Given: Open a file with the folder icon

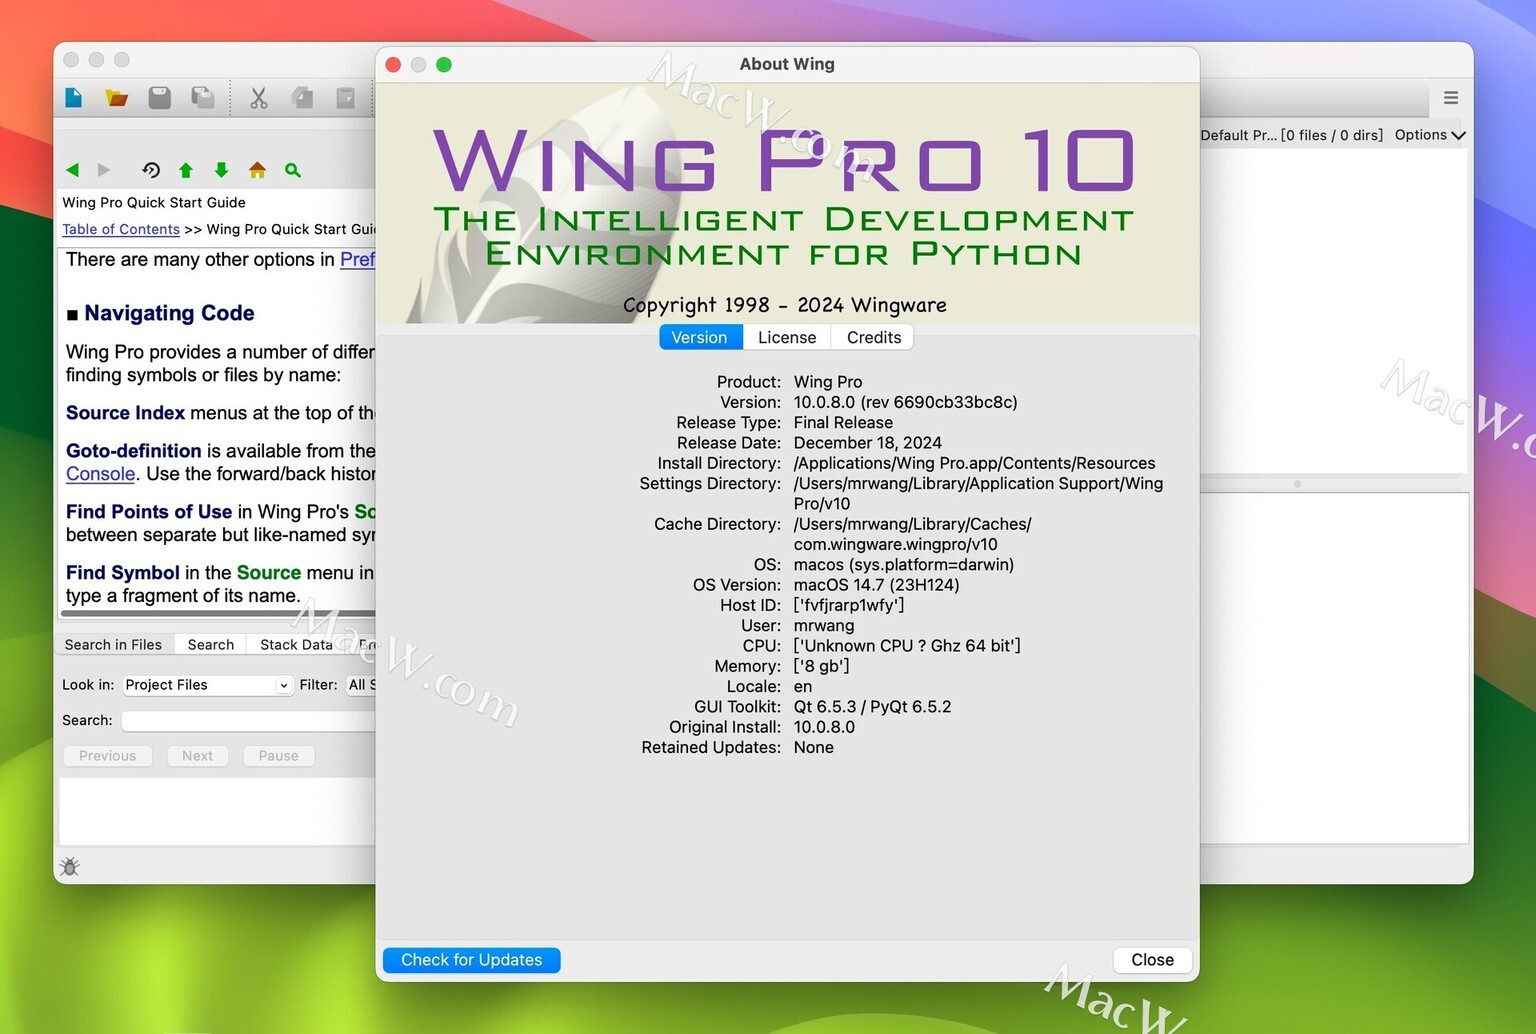Looking at the screenshot, I should coord(117,97).
